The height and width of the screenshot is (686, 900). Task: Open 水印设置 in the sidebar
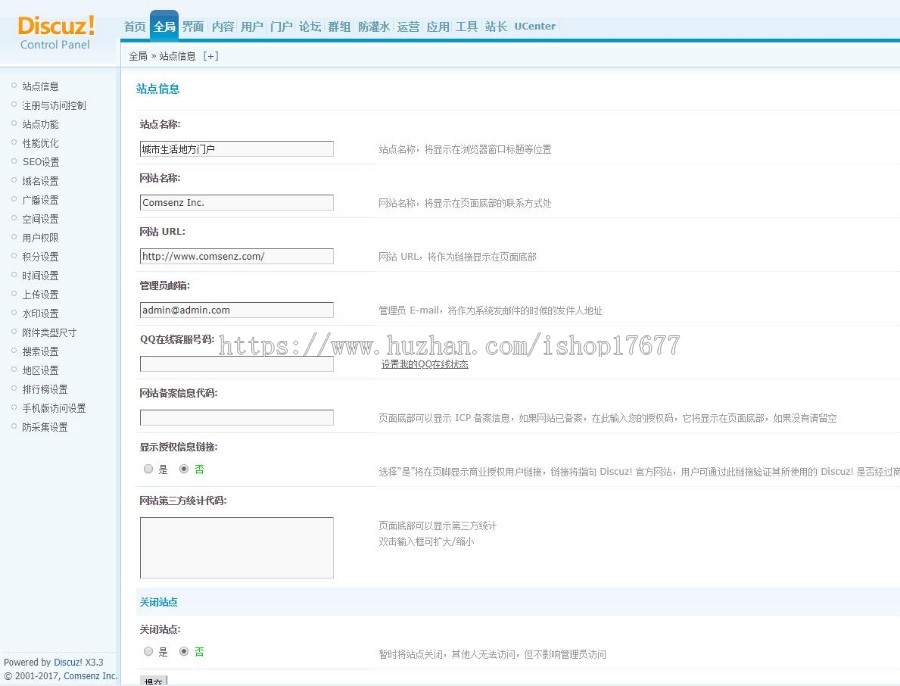click(40, 313)
